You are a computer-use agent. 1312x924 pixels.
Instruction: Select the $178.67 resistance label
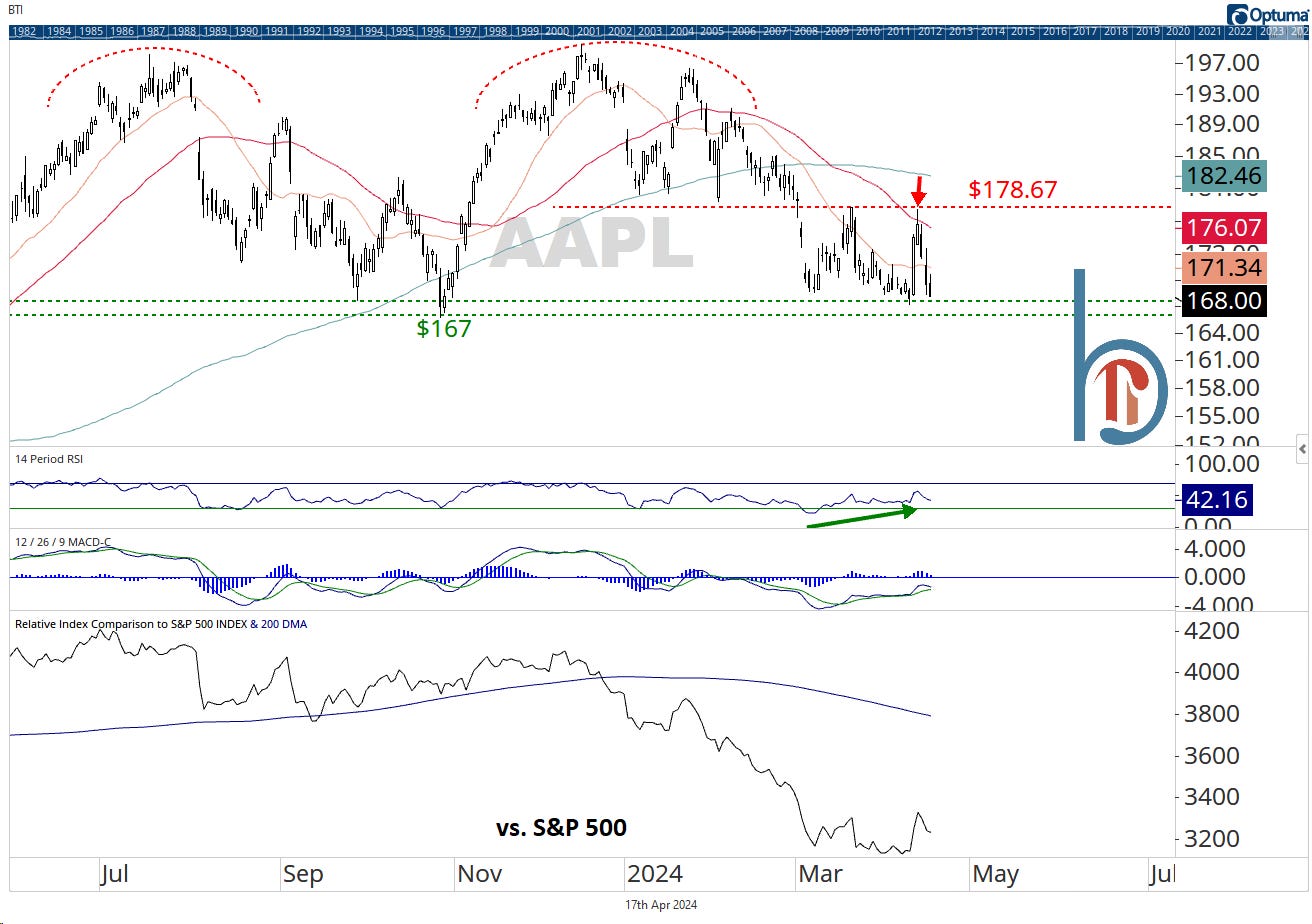click(1013, 189)
